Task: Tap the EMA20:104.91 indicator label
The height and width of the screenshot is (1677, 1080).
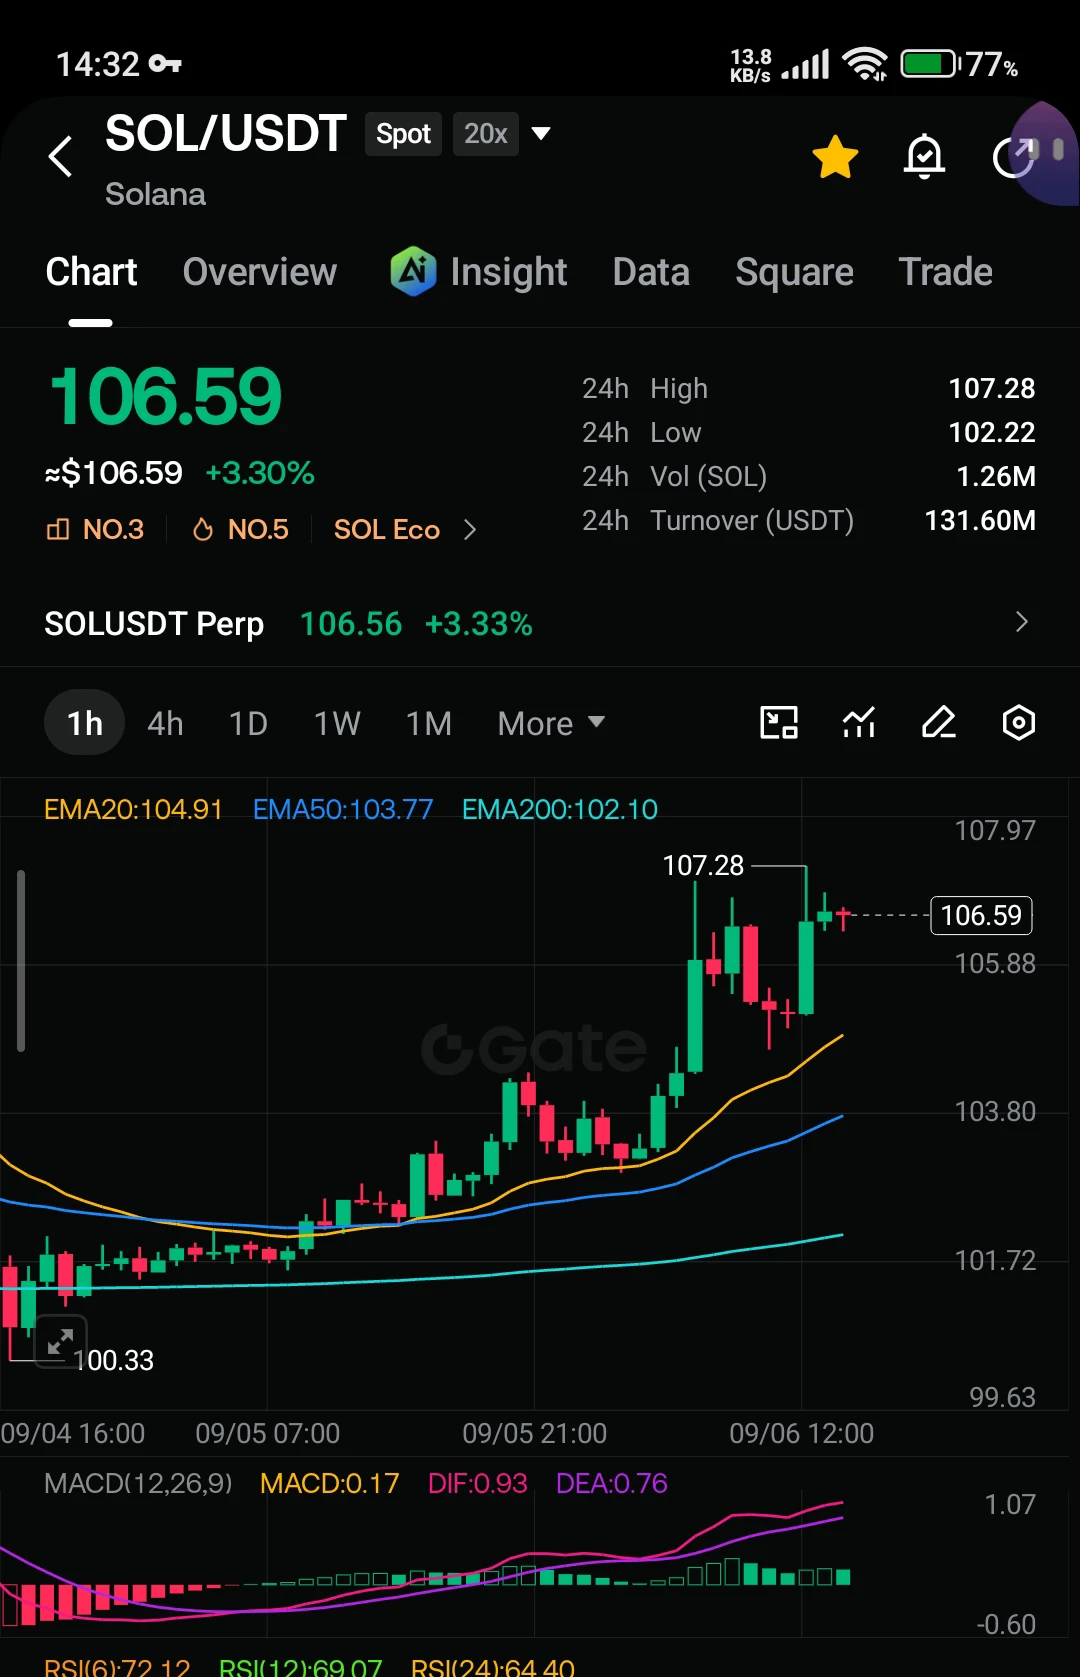Action: click(133, 809)
